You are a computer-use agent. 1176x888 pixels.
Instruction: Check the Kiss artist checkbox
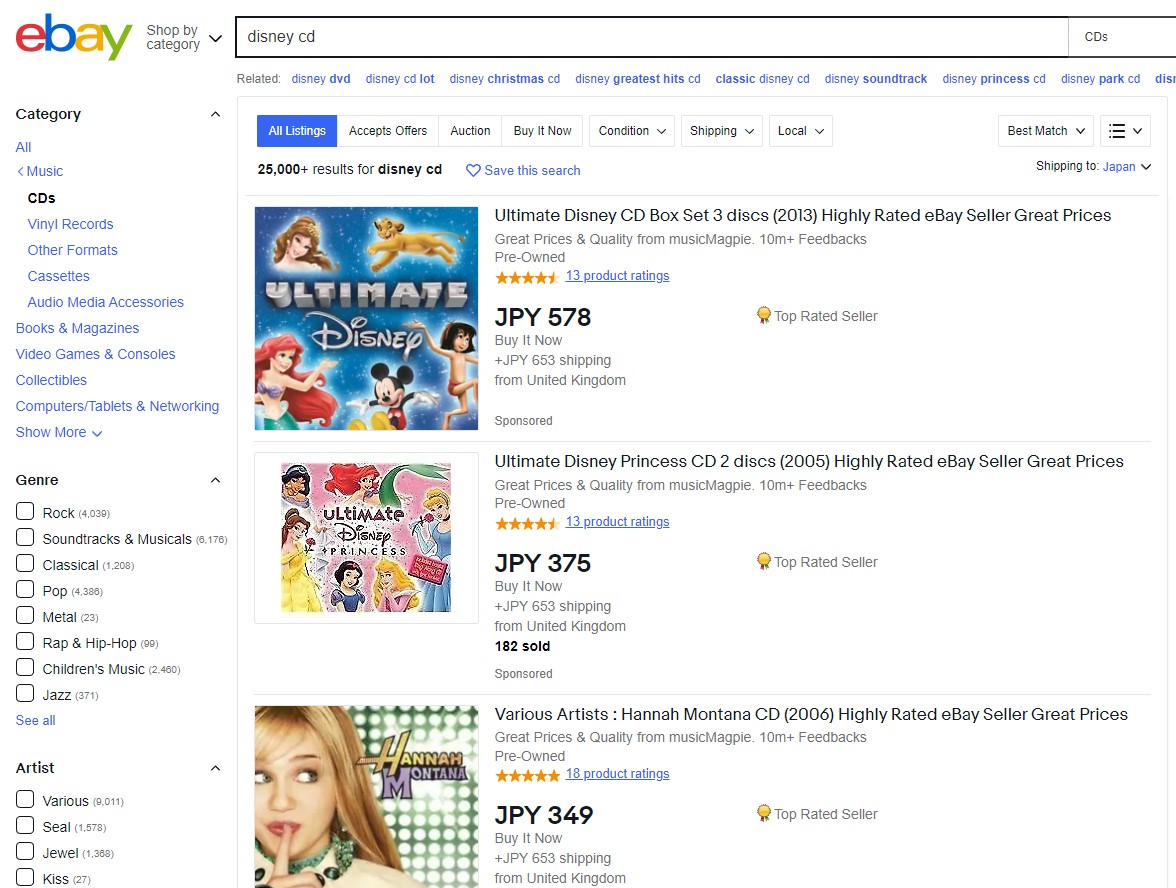tap(25, 878)
